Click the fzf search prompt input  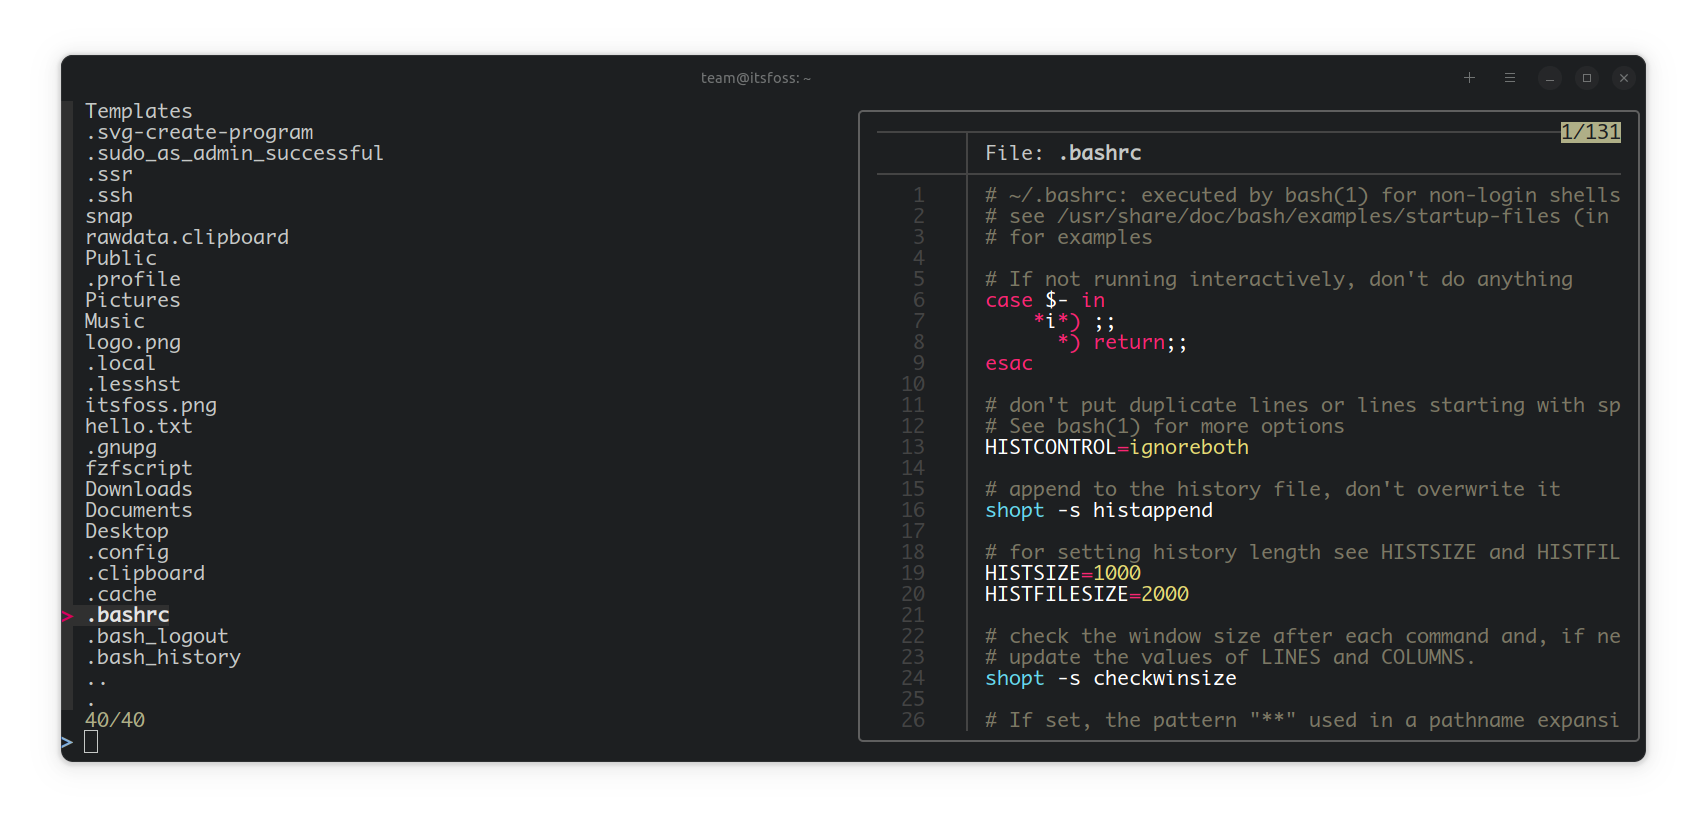pyautogui.click(x=91, y=741)
